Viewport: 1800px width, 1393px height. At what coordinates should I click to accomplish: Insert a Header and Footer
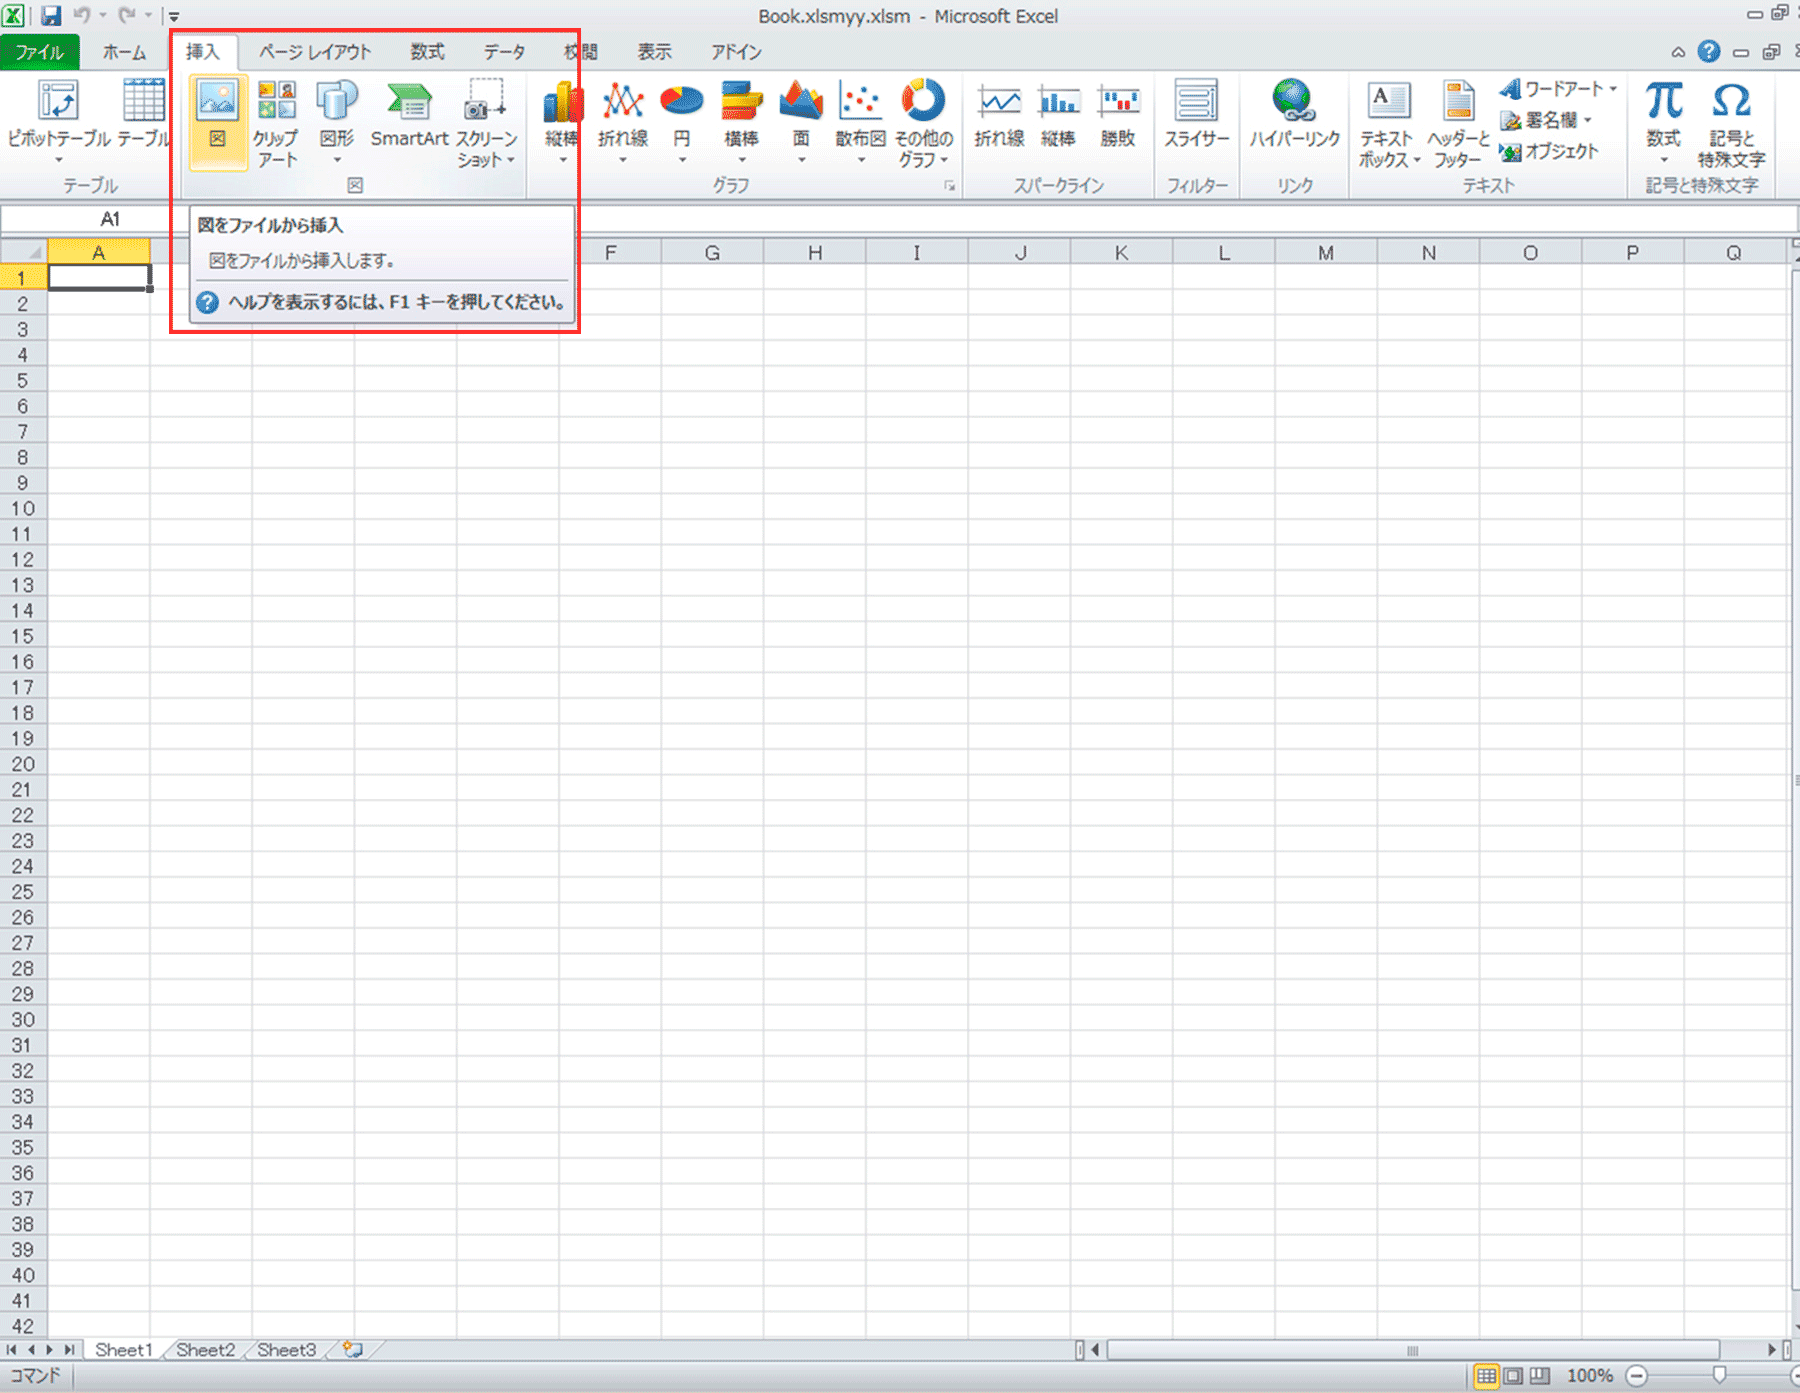click(1458, 120)
